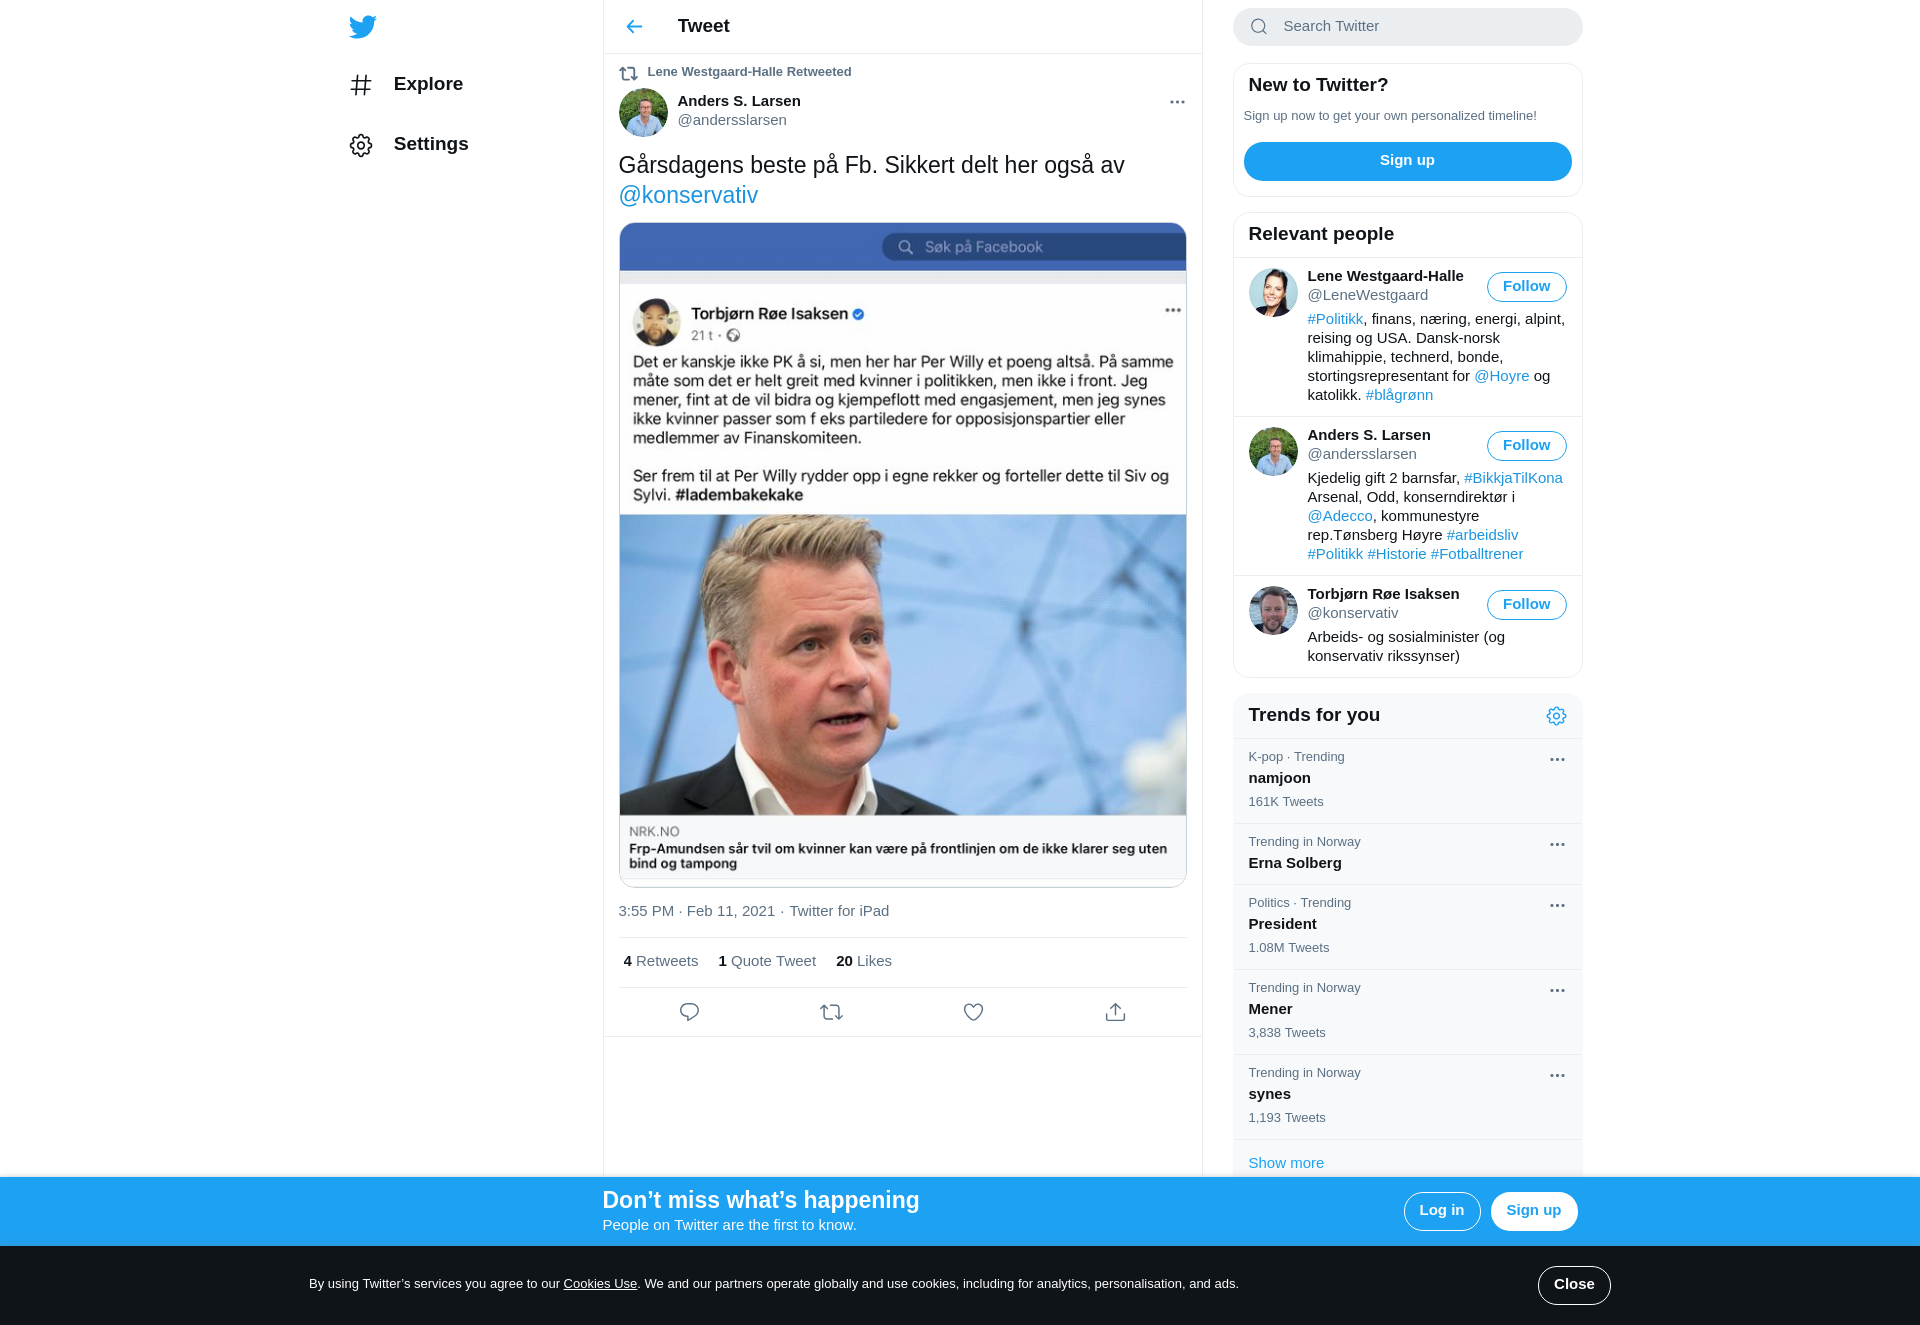Open @konservativ handle in Relevant people
This screenshot has width=1920, height=1325.
1352,613
